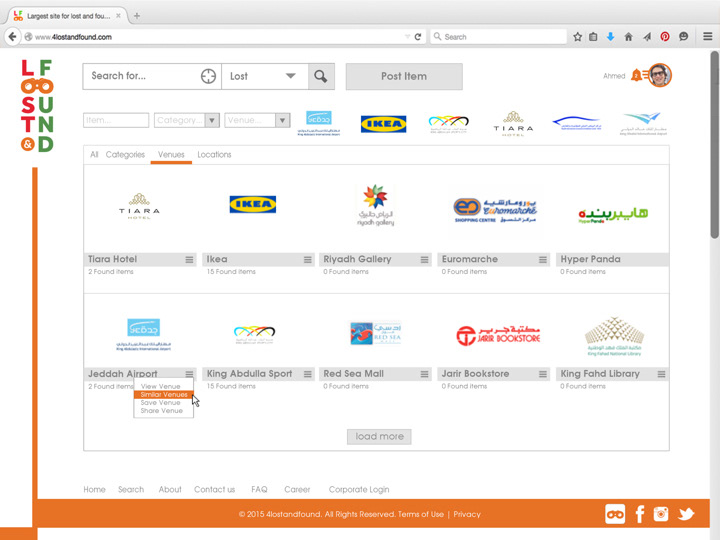The image size is (720, 540).
Task: Choose Save Venue in context menu
Action: click(163, 402)
